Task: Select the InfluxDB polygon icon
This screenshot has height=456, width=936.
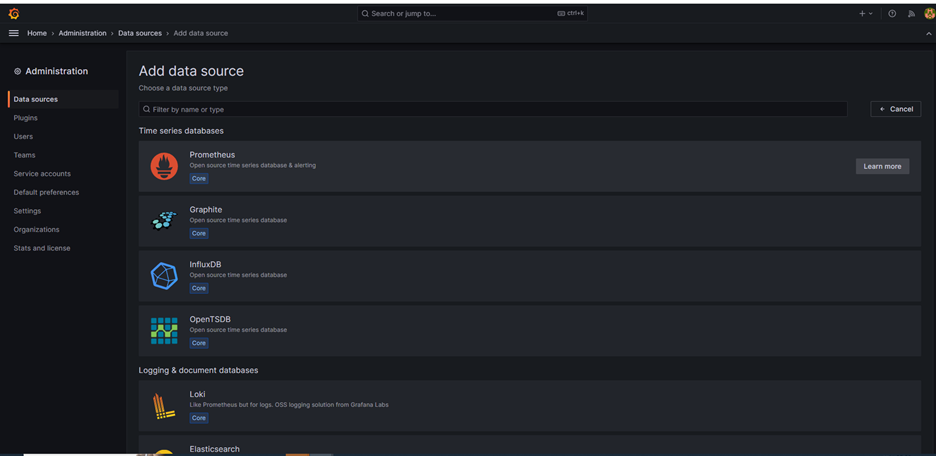Action: click(x=164, y=276)
